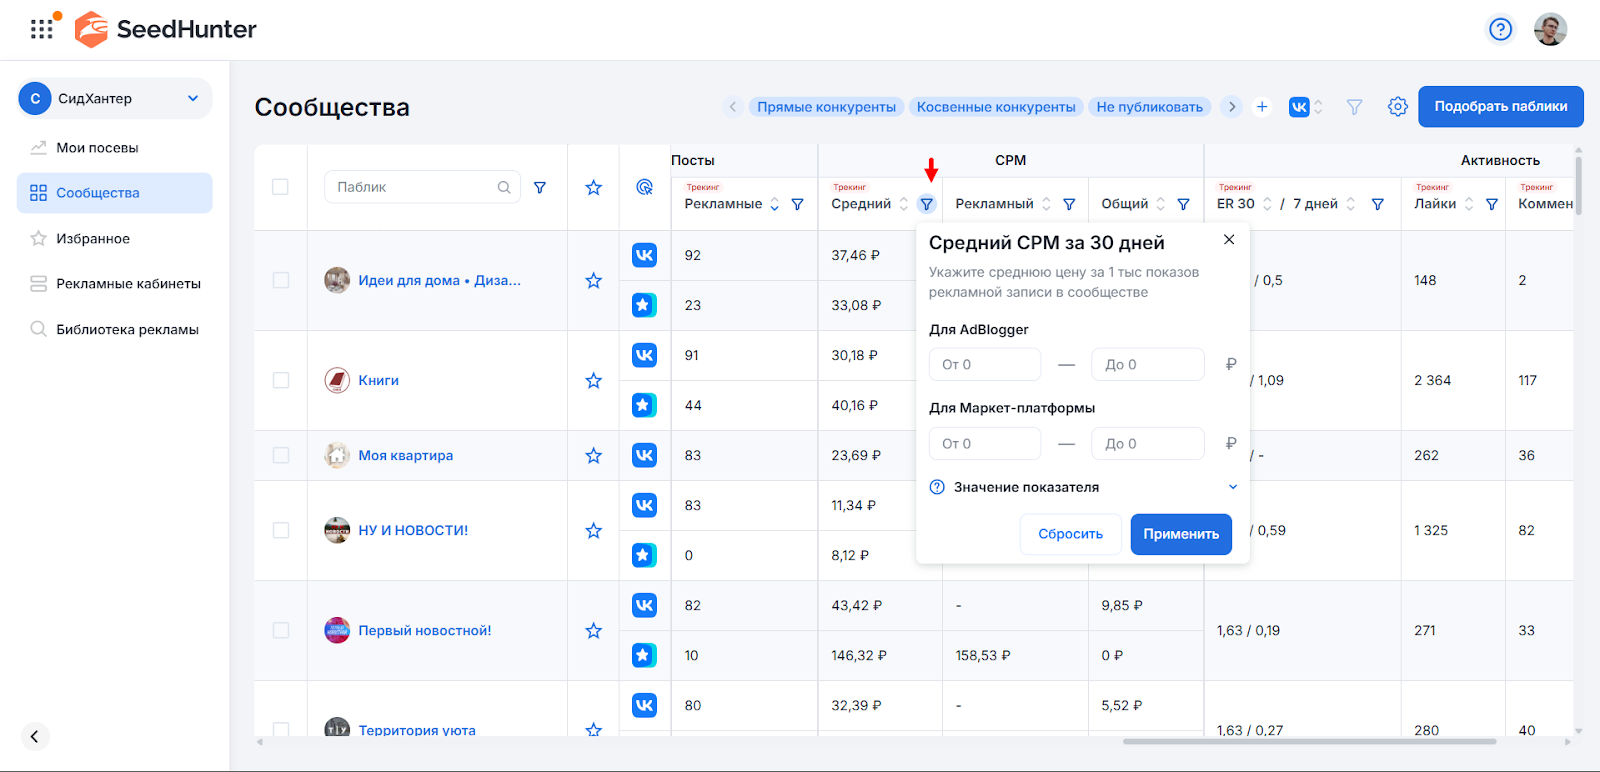The height and width of the screenshot is (772, 1600).
Task: Open filter for Рекламные posts column
Action: click(797, 204)
